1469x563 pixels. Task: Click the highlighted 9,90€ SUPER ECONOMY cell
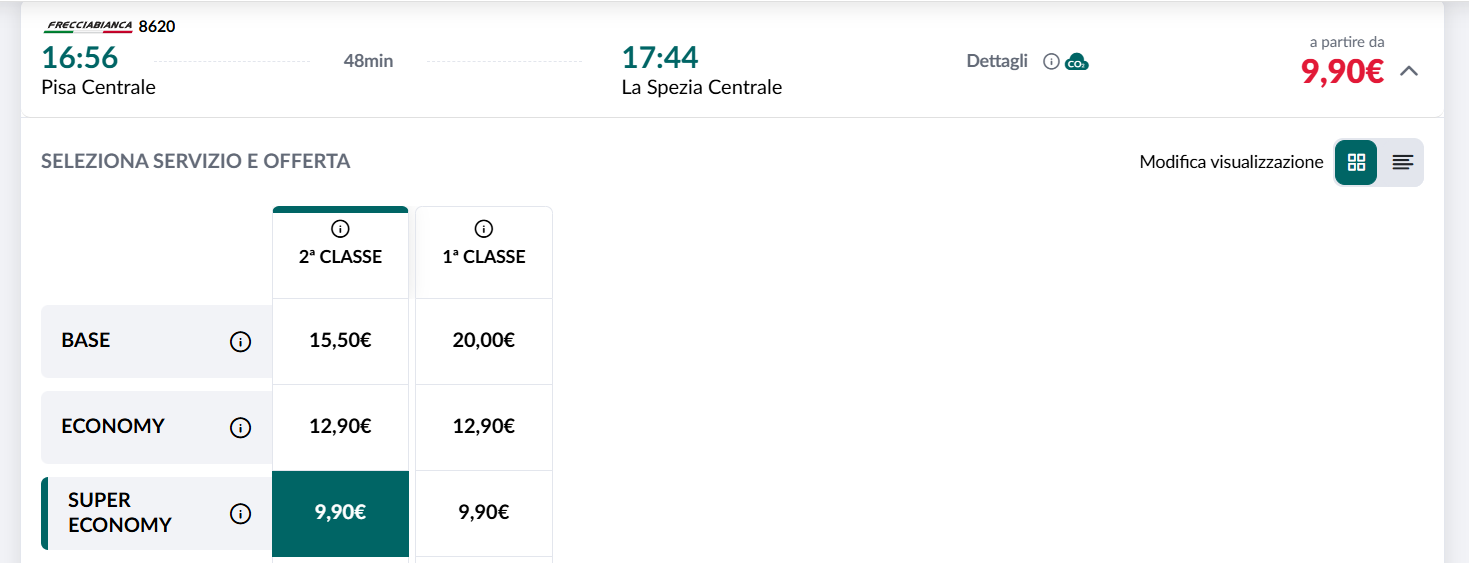(x=340, y=513)
